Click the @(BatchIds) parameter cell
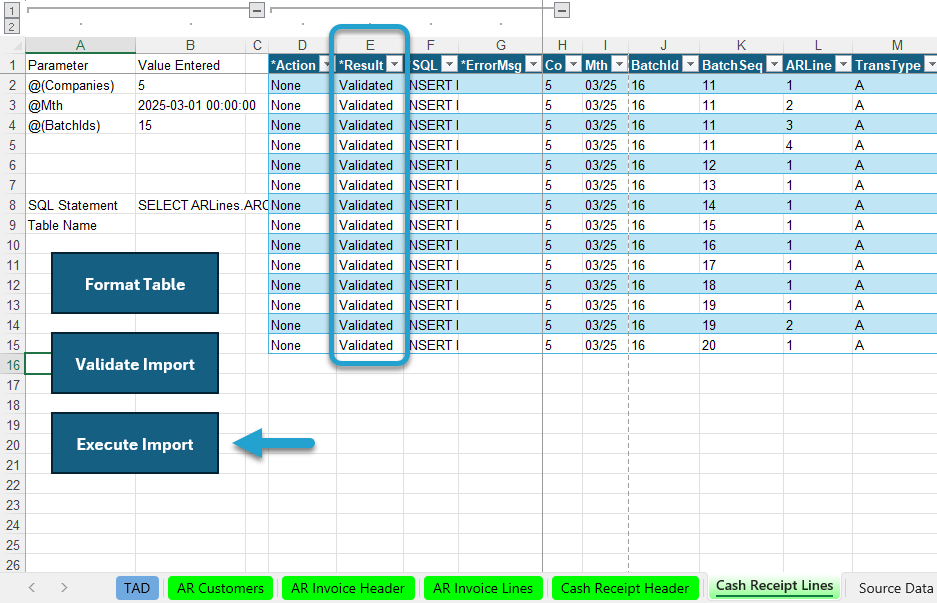This screenshot has width=937, height=603. coord(81,125)
